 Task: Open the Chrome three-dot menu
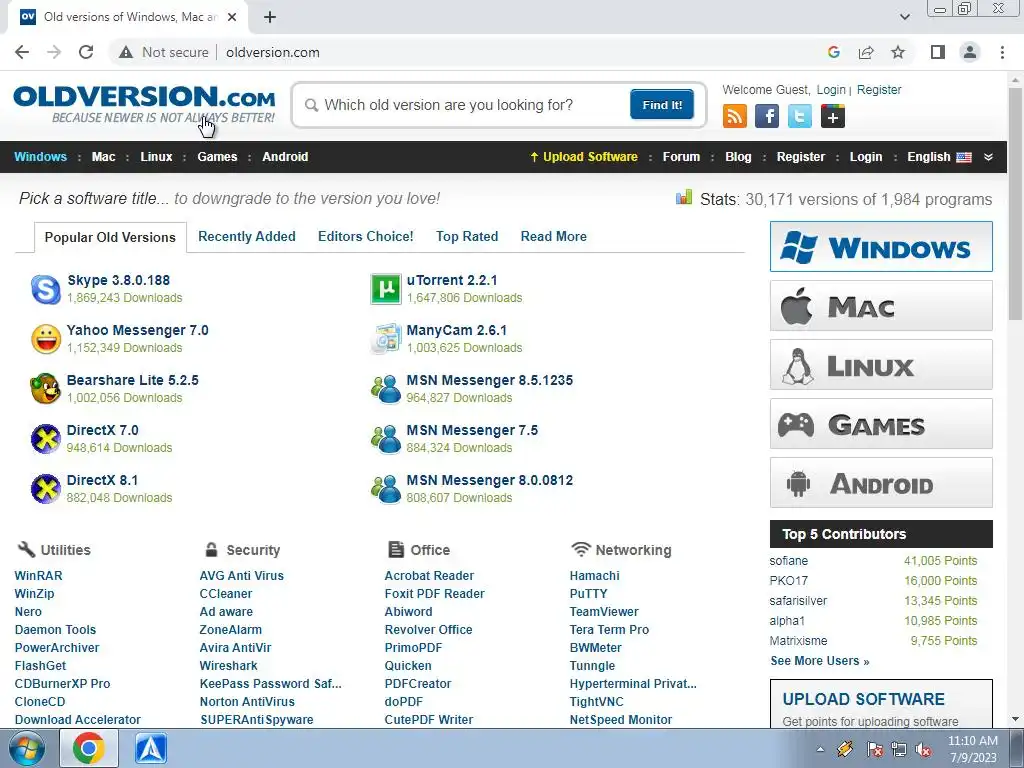point(1002,52)
